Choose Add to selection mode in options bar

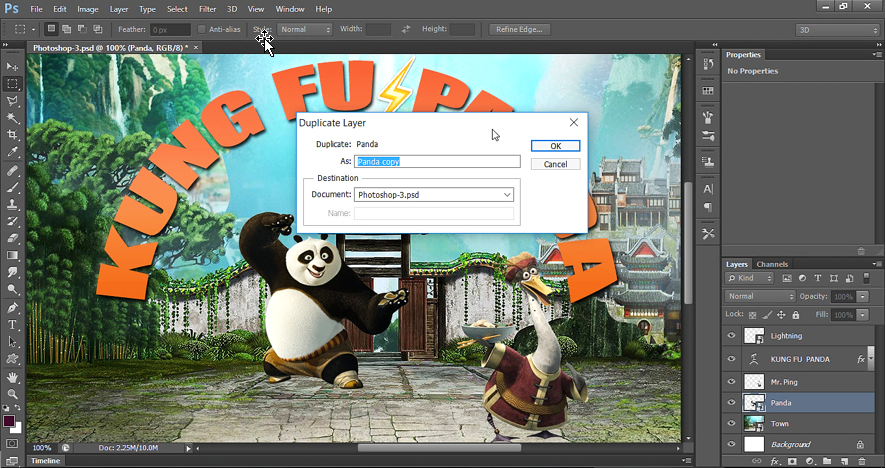click(67, 29)
